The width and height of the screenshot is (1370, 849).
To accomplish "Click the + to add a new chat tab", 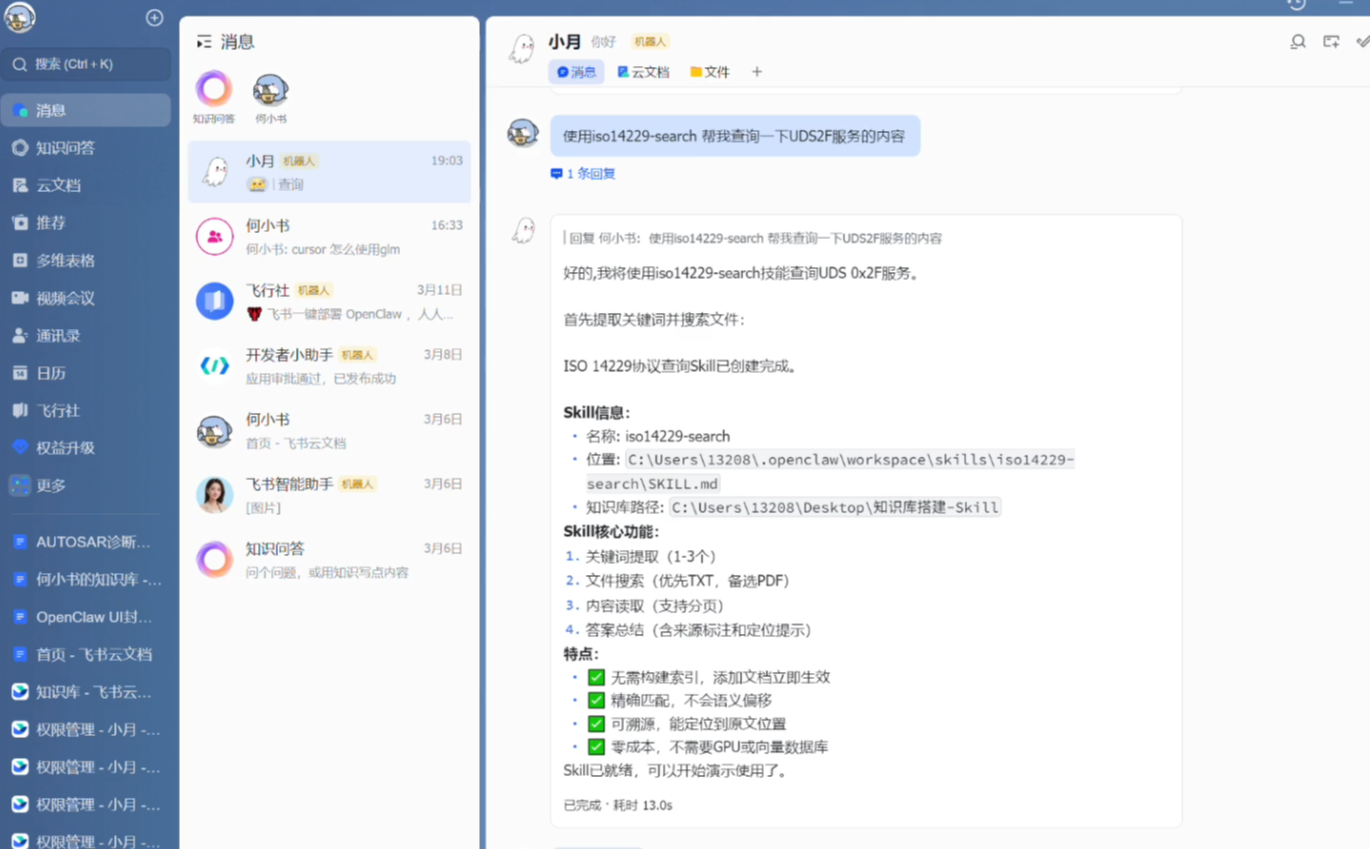I will click(757, 71).
